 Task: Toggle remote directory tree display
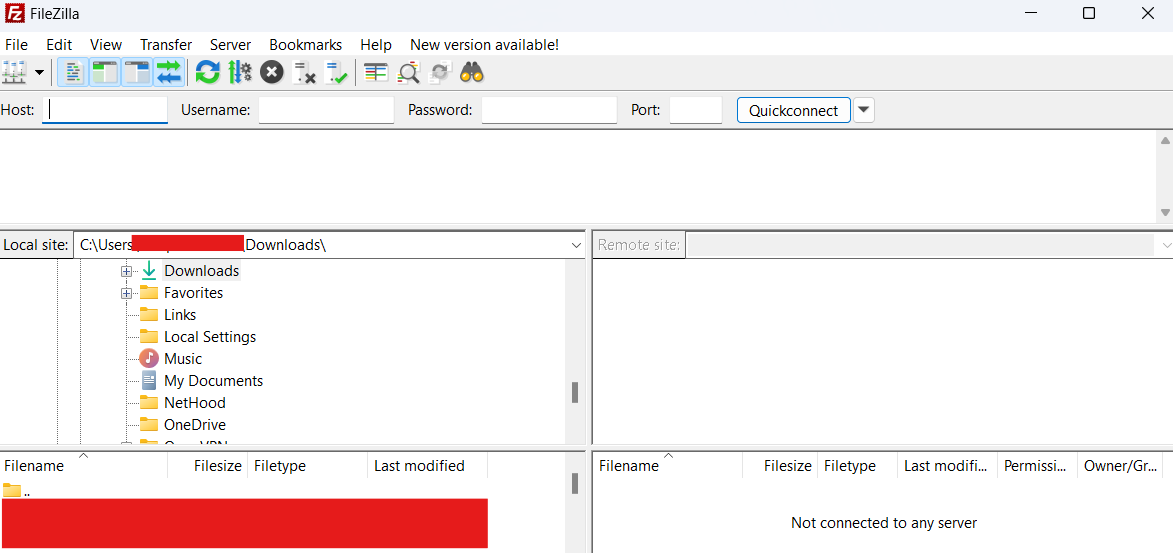(138, 73)
